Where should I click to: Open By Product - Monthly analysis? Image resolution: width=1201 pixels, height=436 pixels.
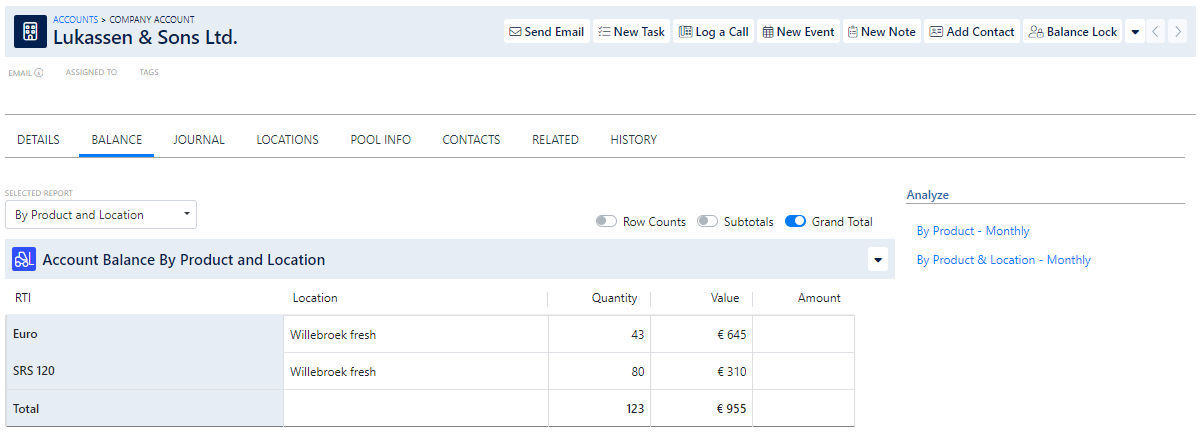pyautogui.click(x=973, y=231)
